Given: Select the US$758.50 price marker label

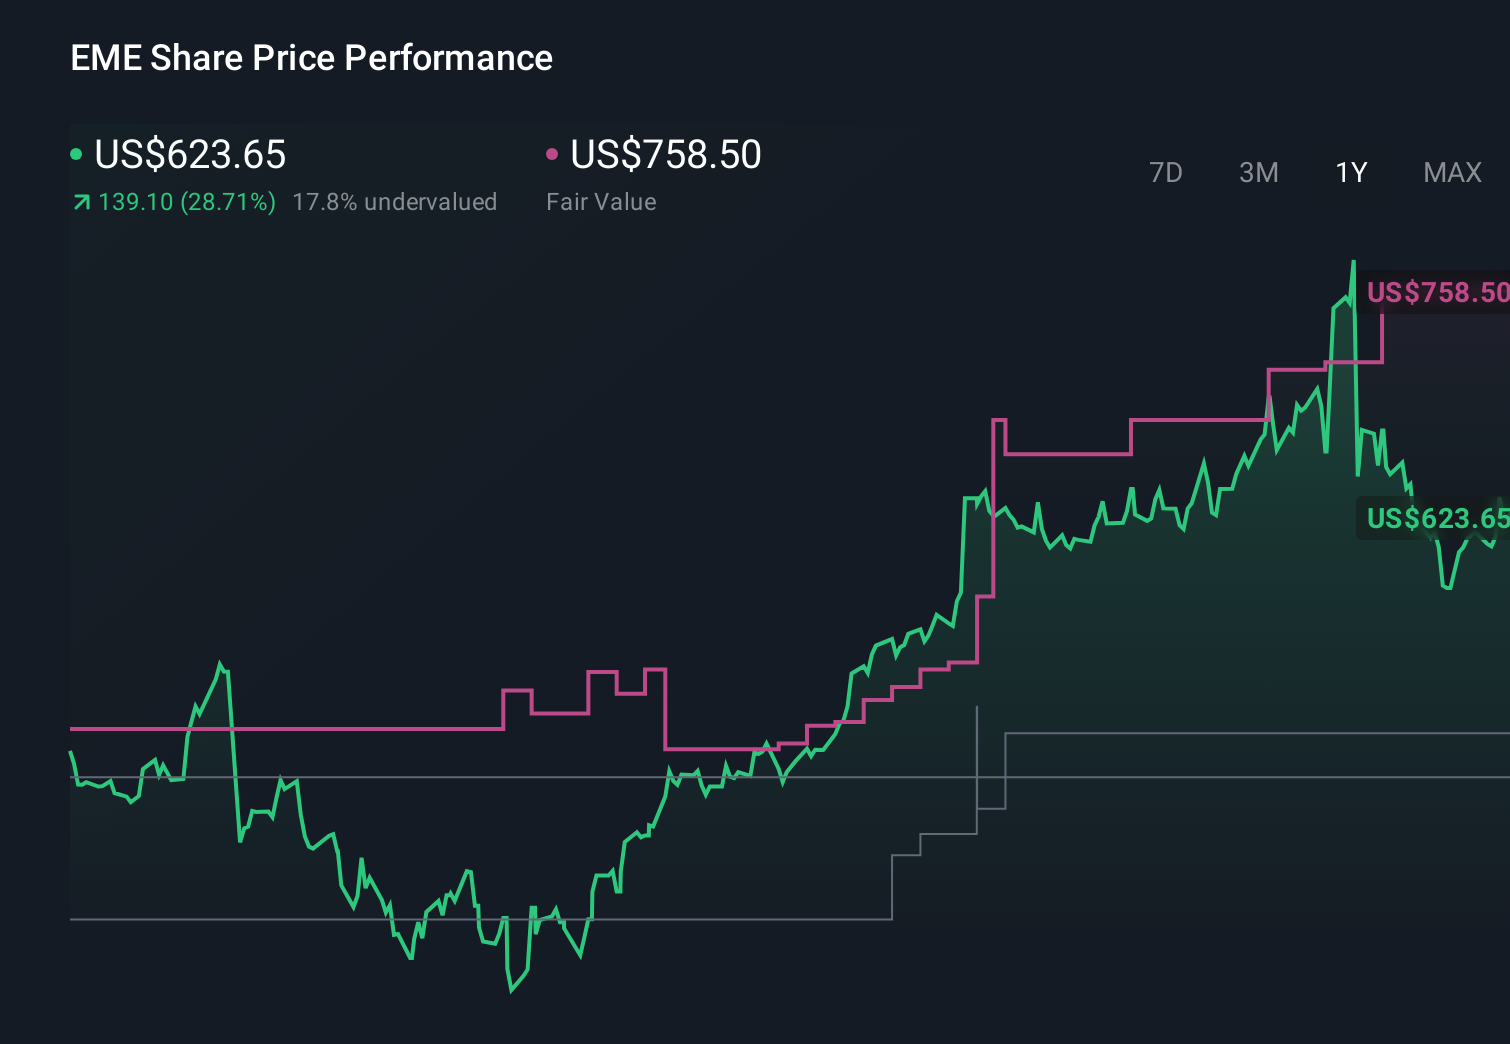Looking at the screenshot, I should (1437, 293).
